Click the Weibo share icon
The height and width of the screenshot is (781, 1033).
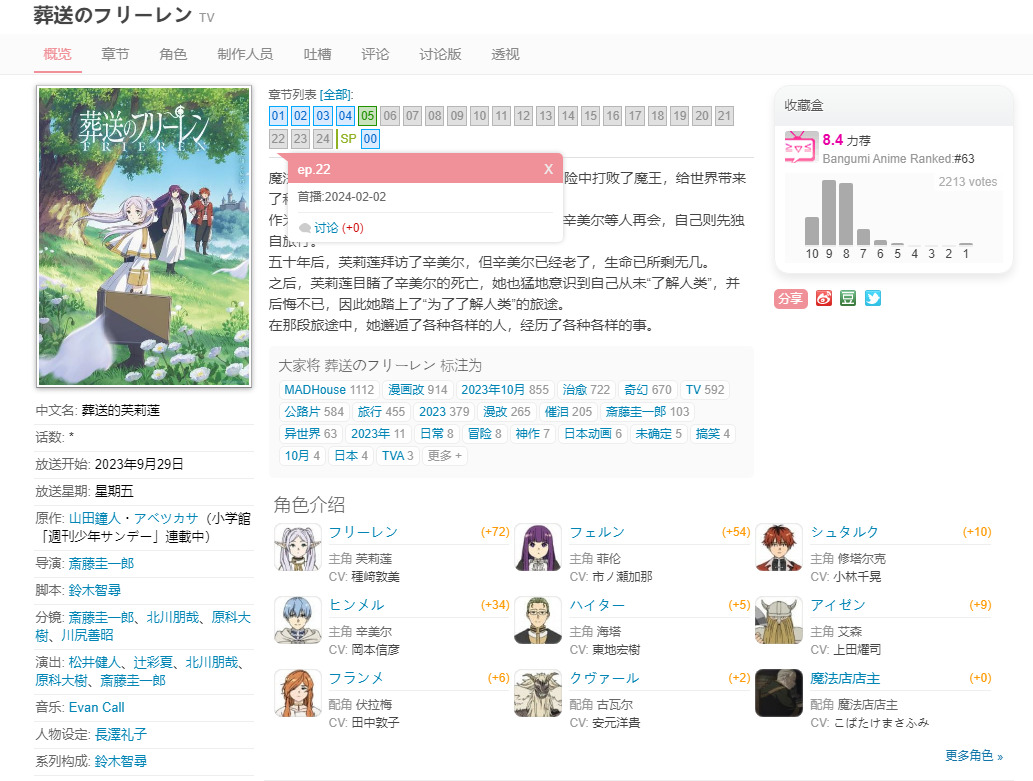[824, 299]
